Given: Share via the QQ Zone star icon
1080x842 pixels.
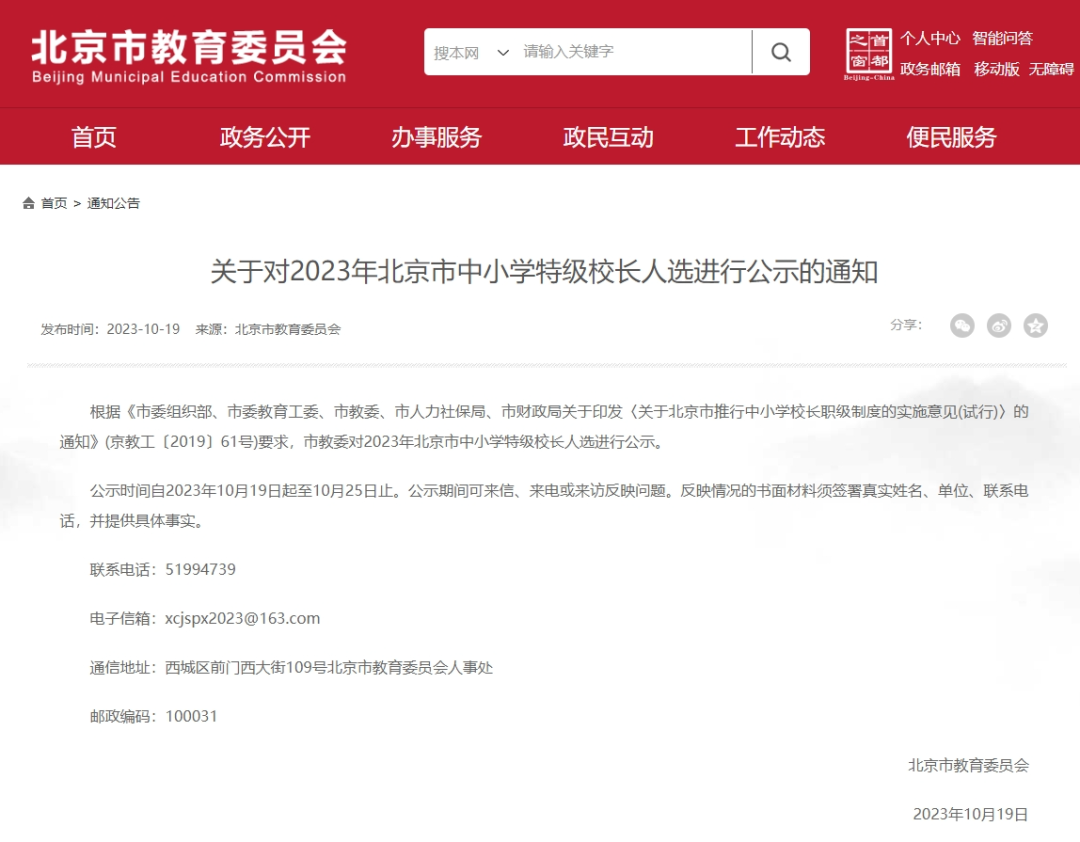Looking at the screenshot, I should (1035, 325).
